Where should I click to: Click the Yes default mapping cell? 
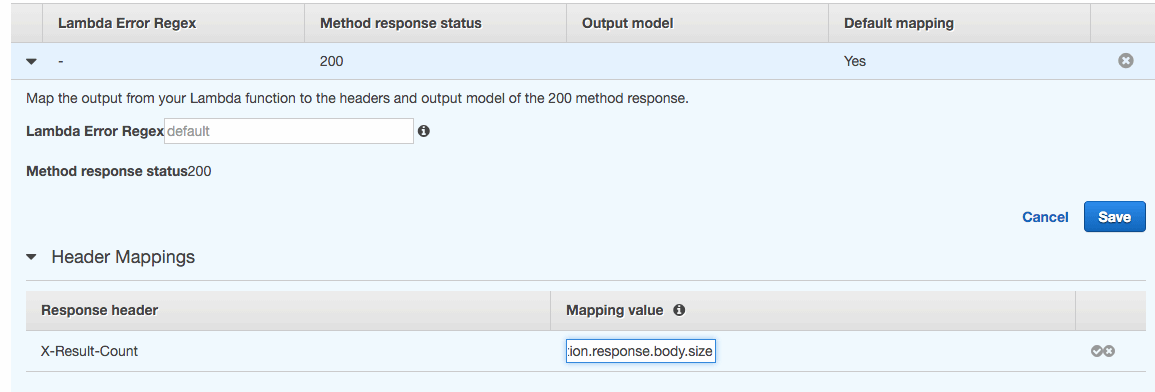coord(854,61)
